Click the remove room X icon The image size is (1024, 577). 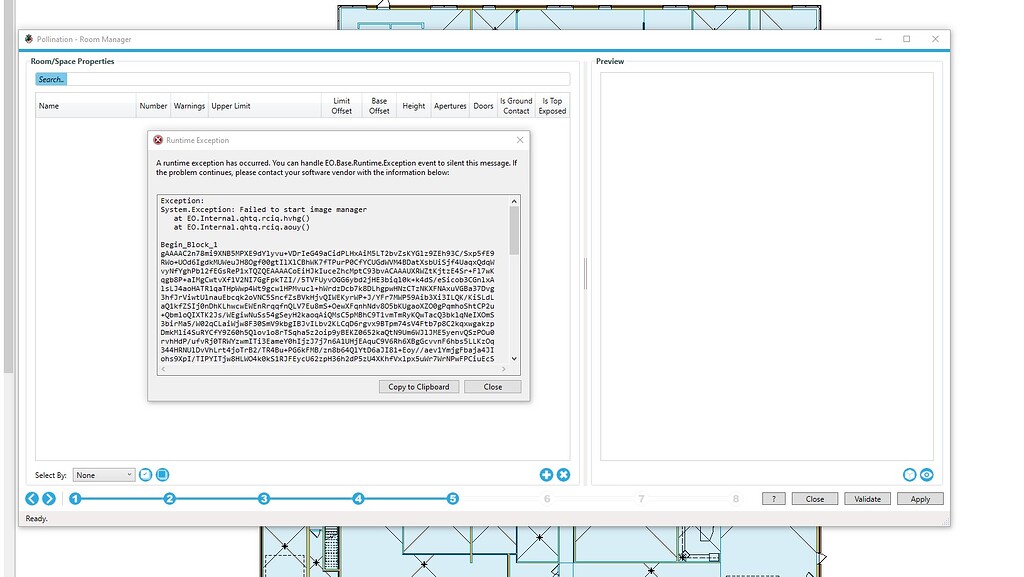pos(563,474)
